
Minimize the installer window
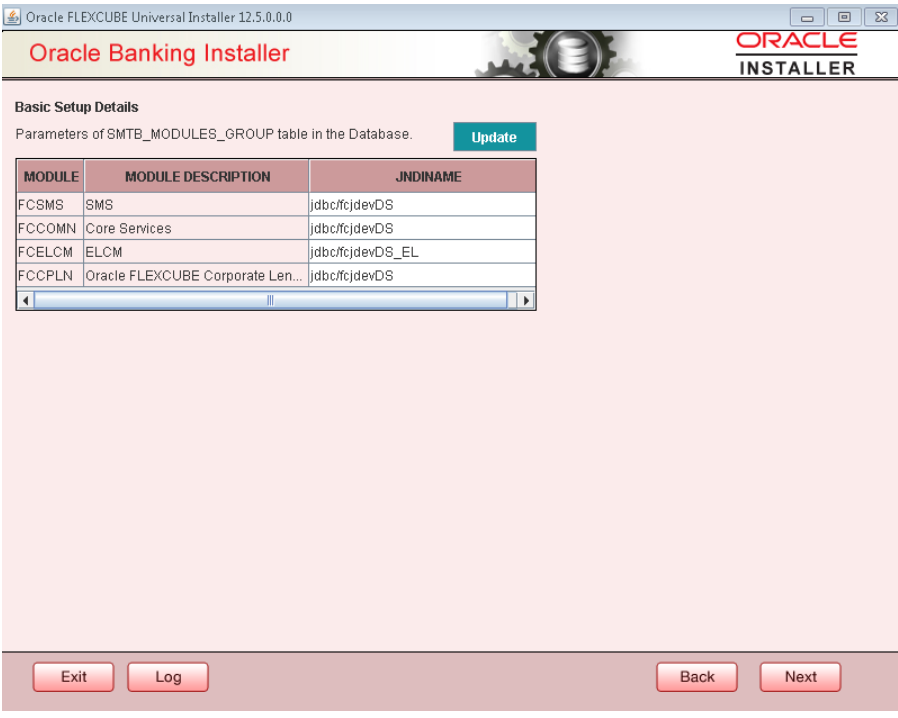807,17
